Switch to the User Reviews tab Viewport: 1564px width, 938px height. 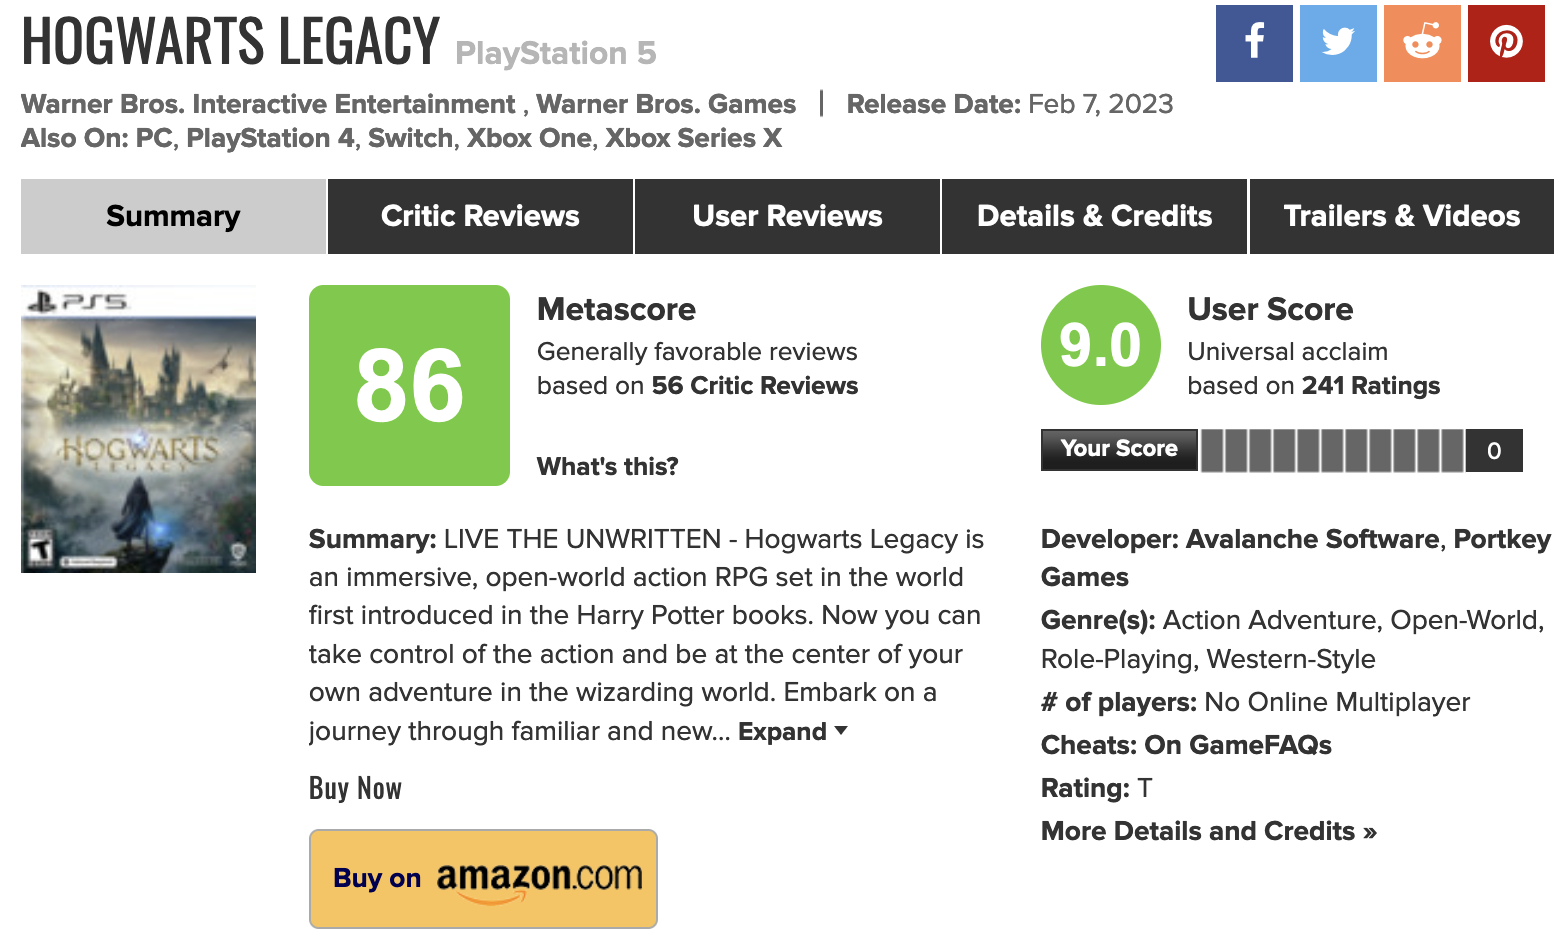pyautogui.click(x=787, y=216)
